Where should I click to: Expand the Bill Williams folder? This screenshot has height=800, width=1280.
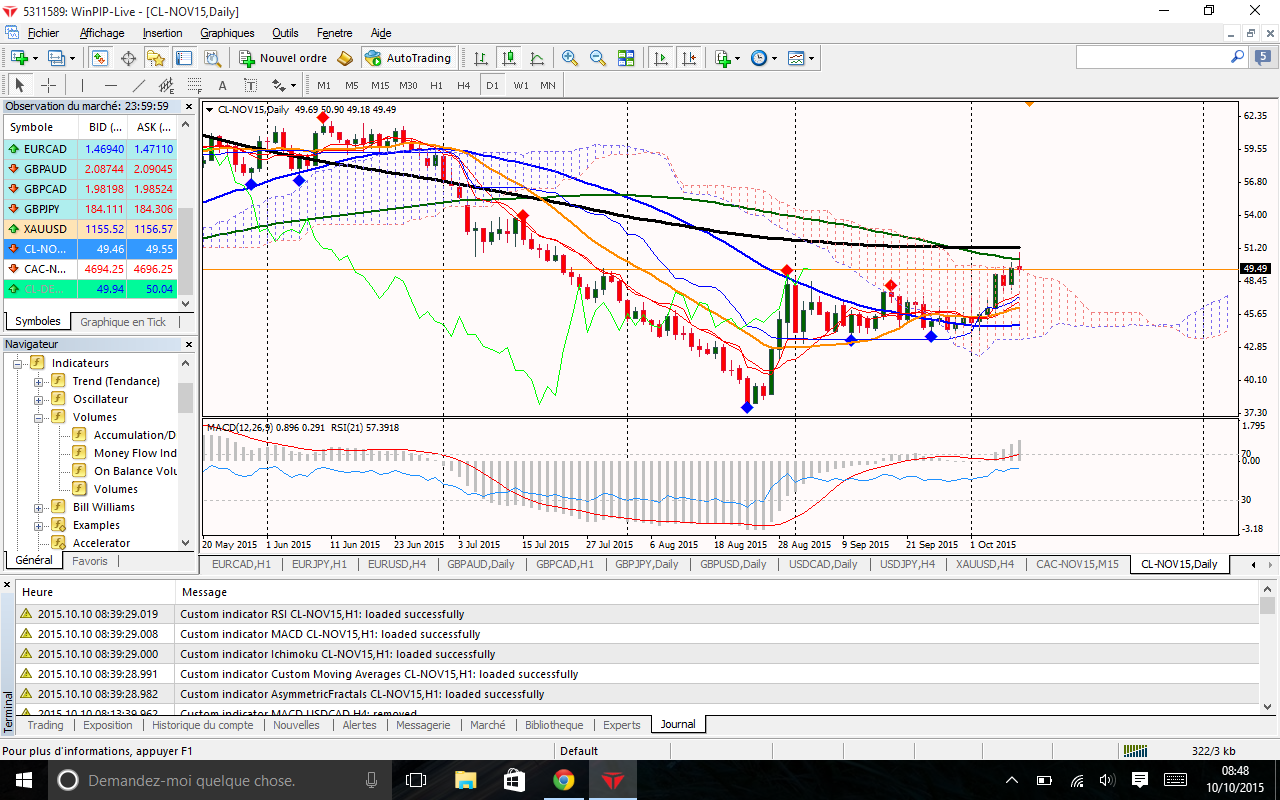(x=39, y=507)
